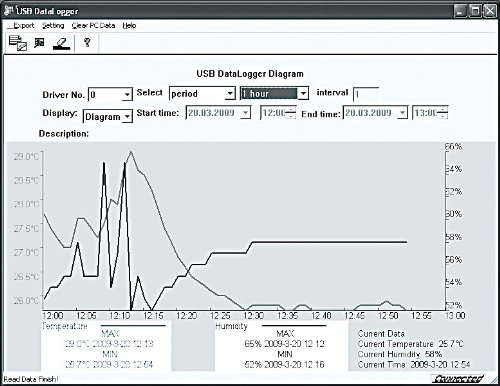Viewport: 500px width, 386px height.
Task: Click the 66% humidity axis label
Action: [454, 146]
